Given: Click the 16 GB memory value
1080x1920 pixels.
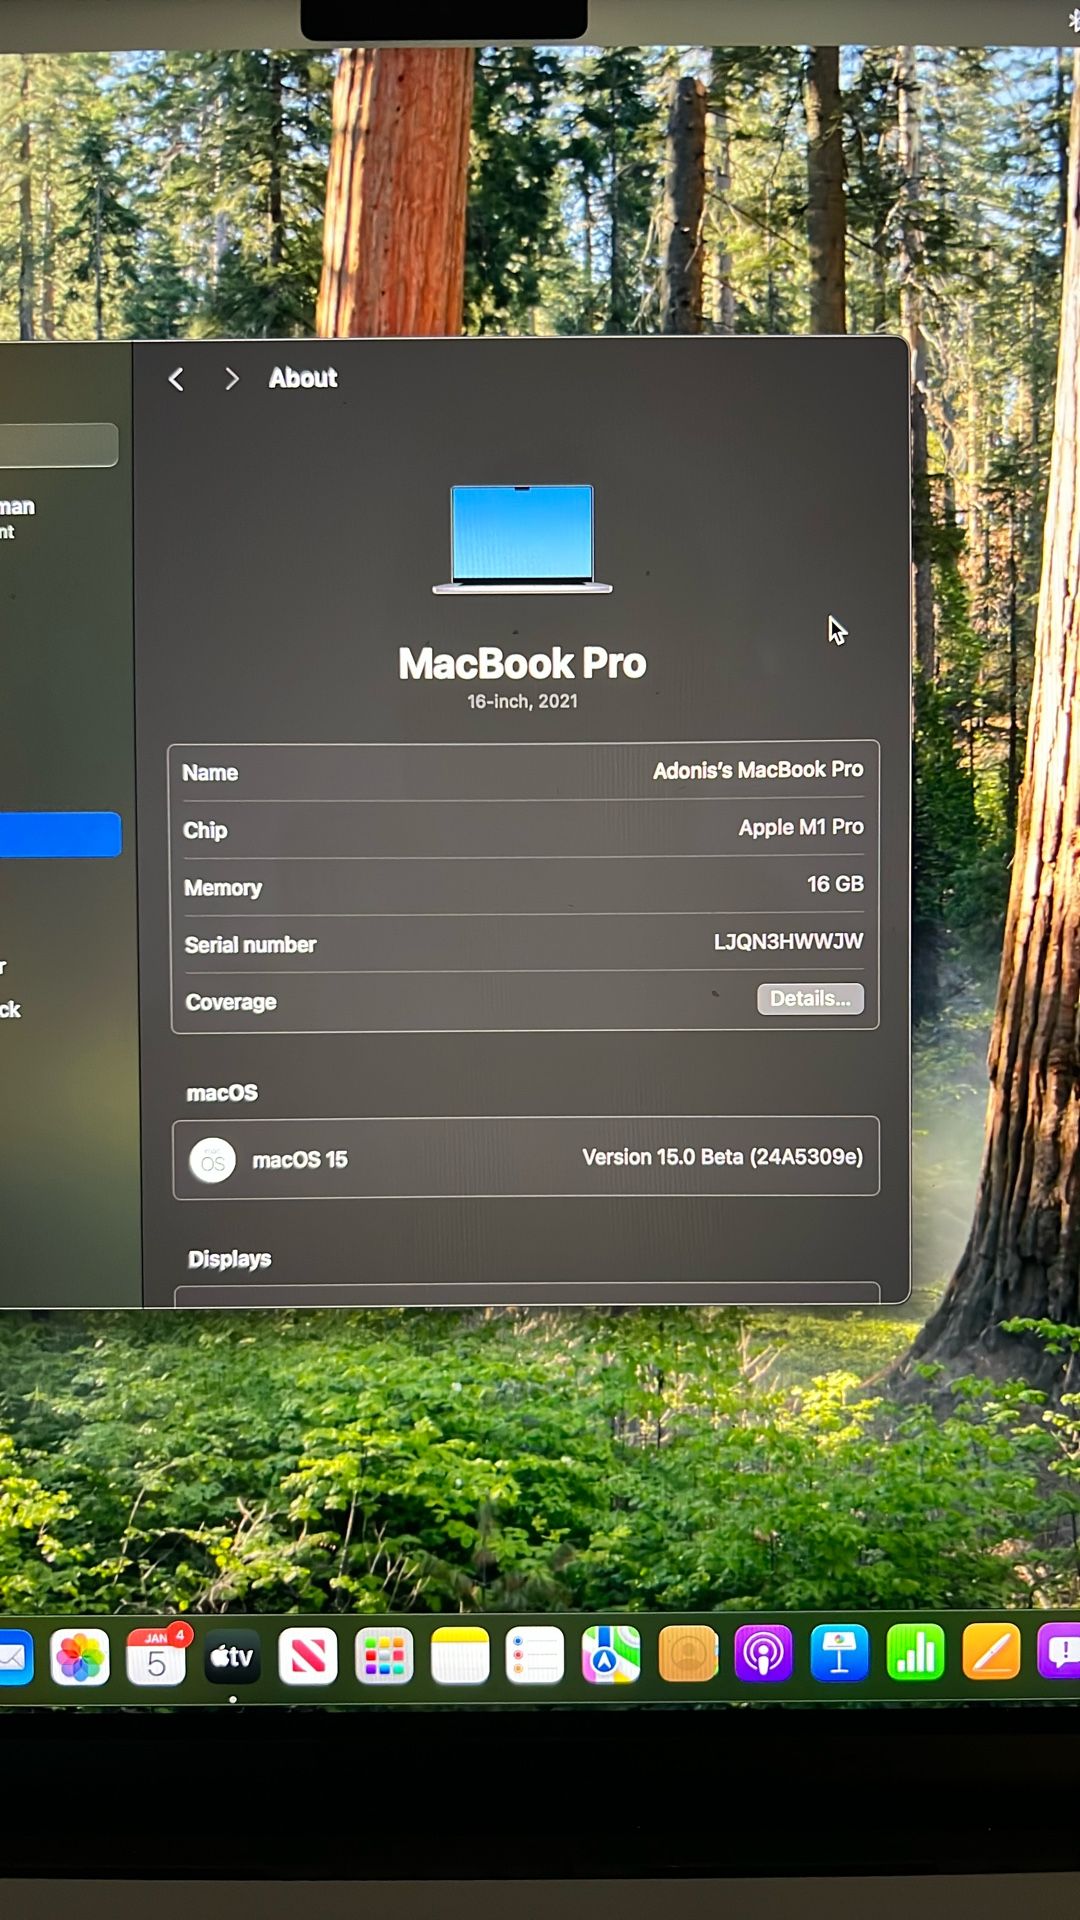Looking at the screenshot, I should coord(835,884).
